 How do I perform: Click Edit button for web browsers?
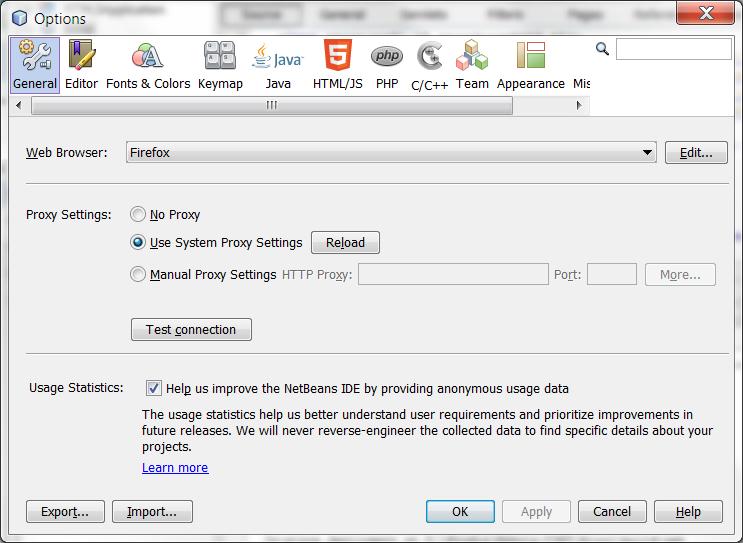(x=696, y=153)
